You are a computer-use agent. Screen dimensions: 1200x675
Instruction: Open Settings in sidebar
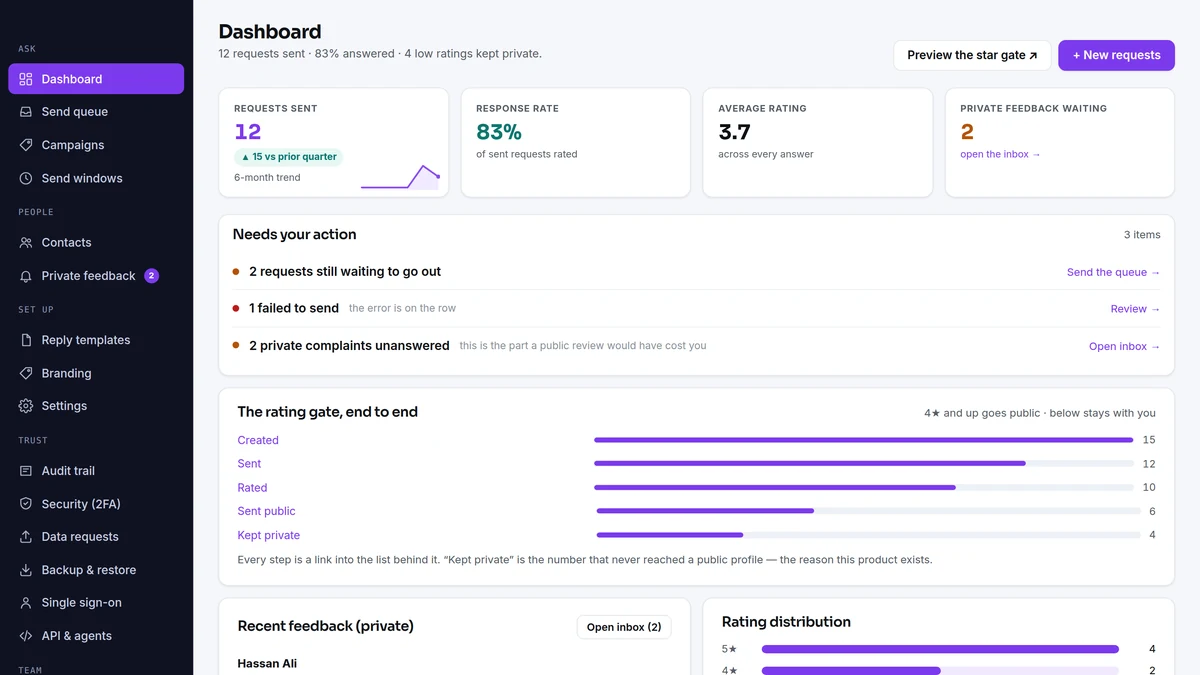click(x=96, y=406)
